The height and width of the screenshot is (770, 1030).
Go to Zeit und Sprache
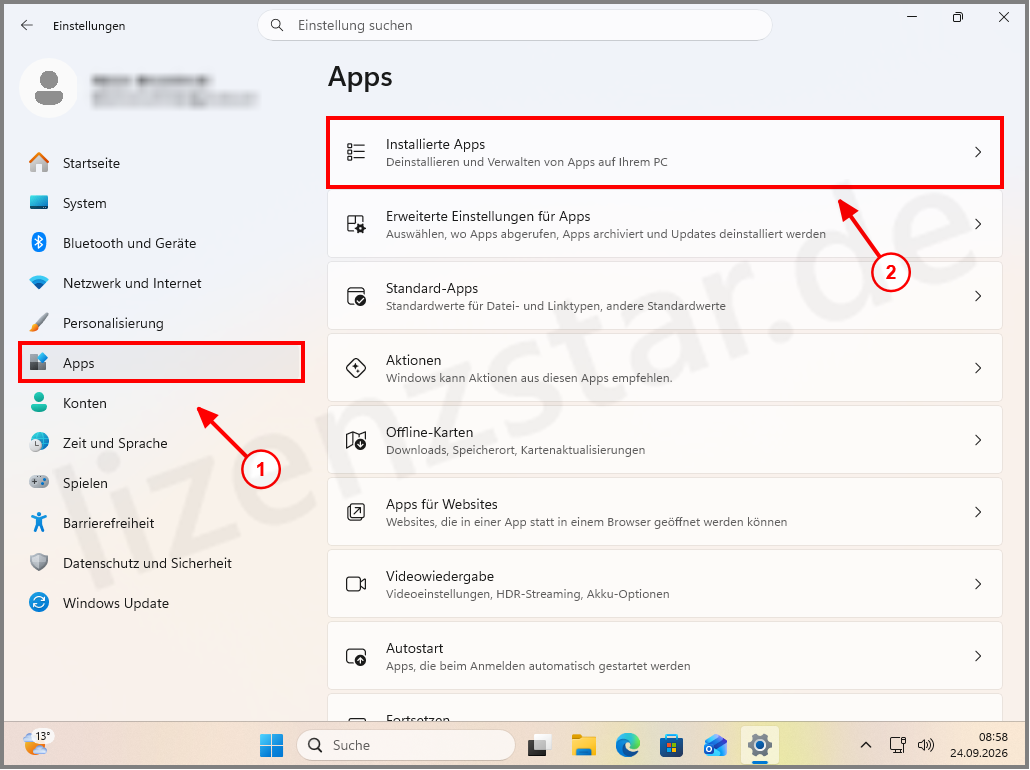coord(162,443)
